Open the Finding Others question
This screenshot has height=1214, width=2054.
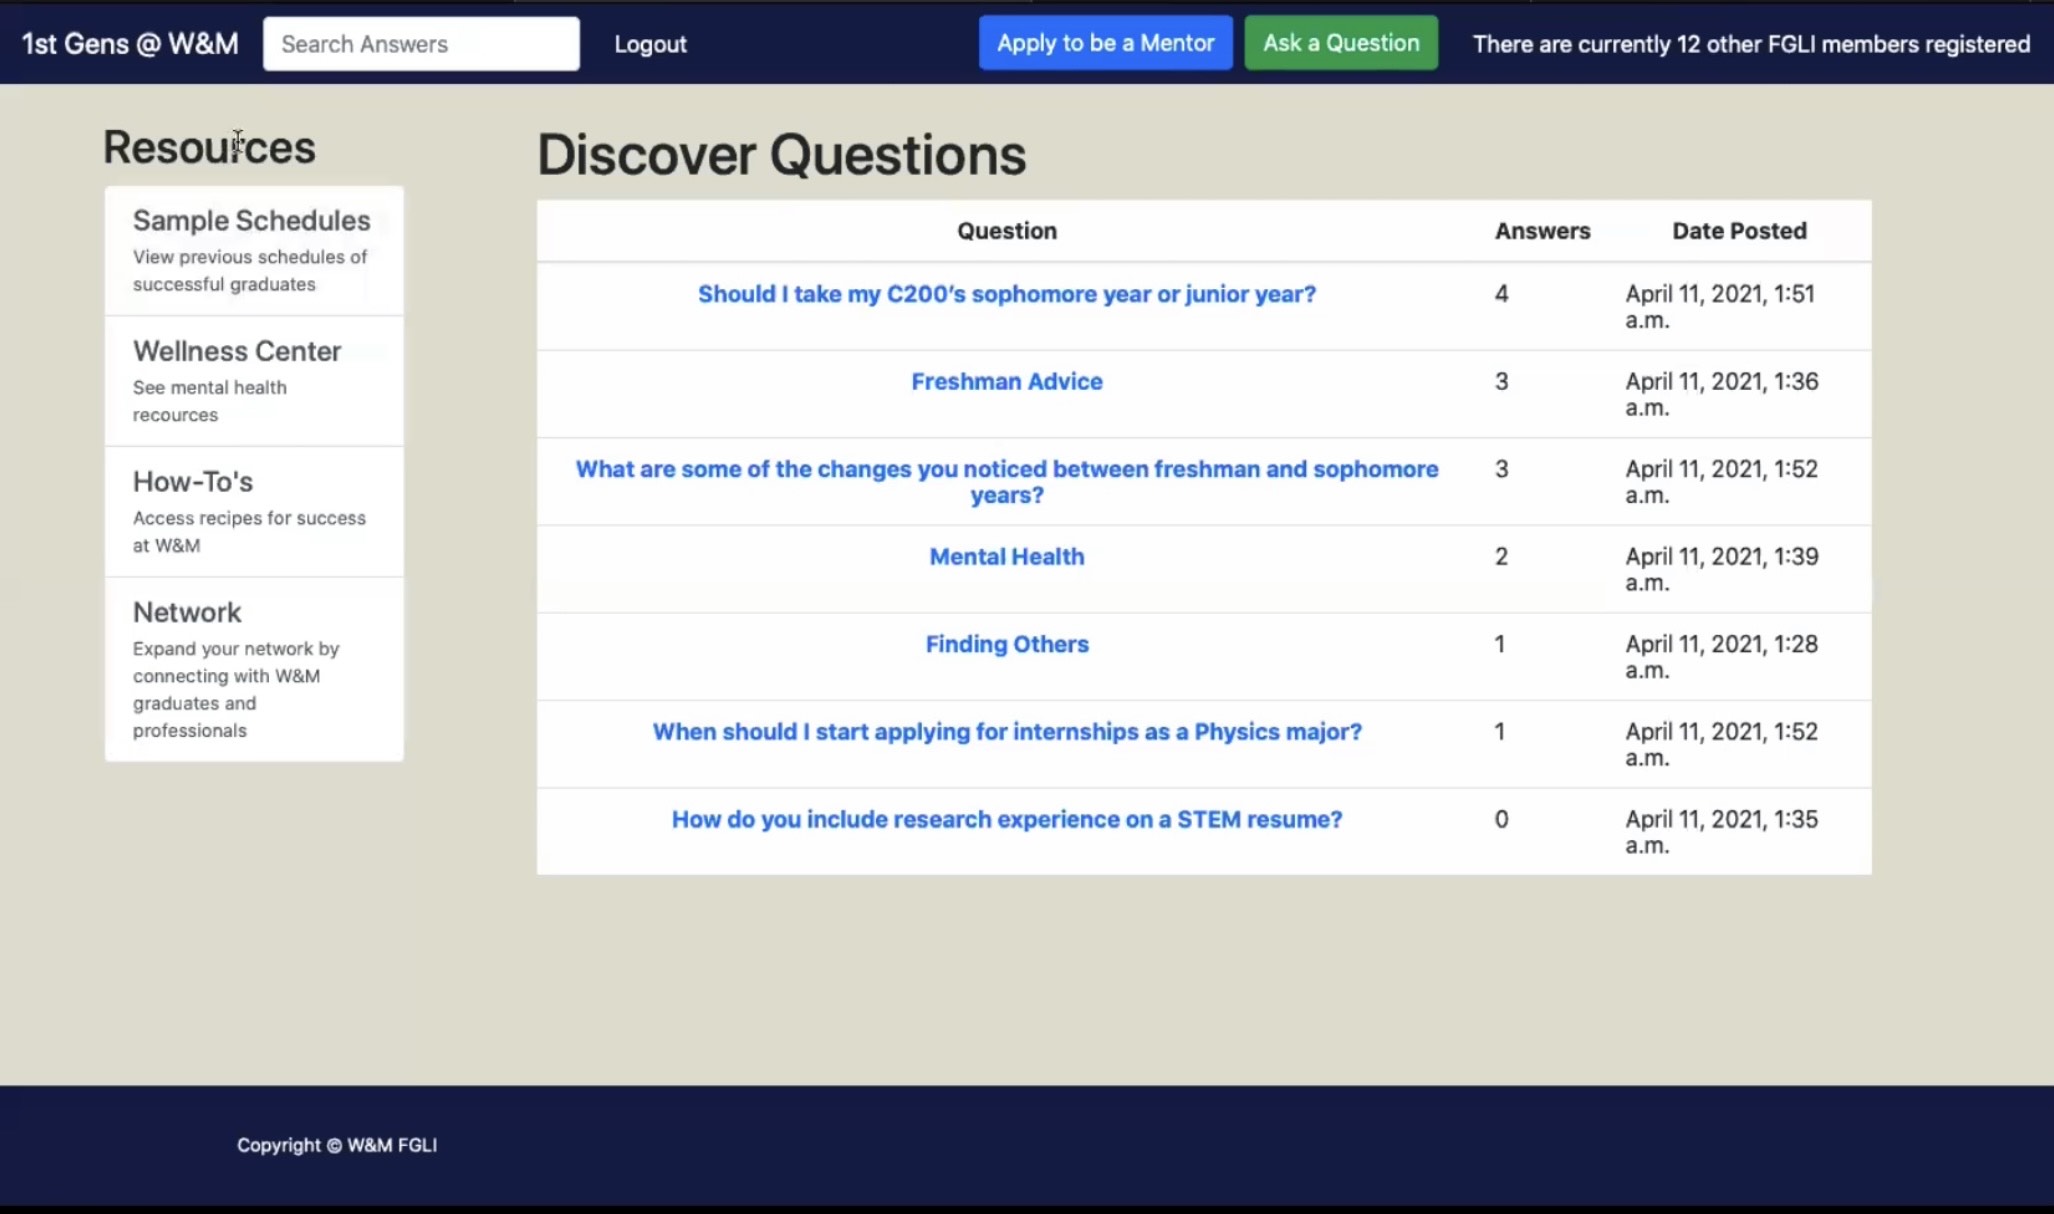pyautogui.click(x=1006, y=644)
